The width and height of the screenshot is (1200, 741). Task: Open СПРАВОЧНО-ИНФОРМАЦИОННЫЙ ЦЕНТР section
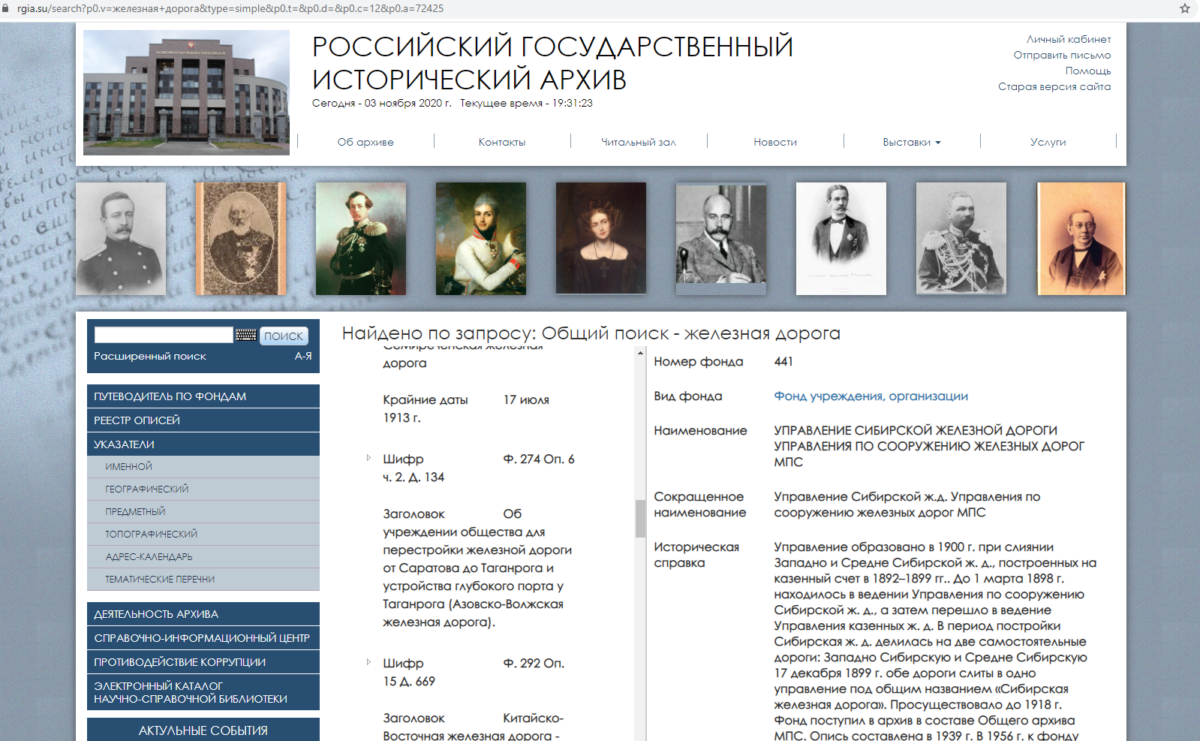click(x=203, y=638)
